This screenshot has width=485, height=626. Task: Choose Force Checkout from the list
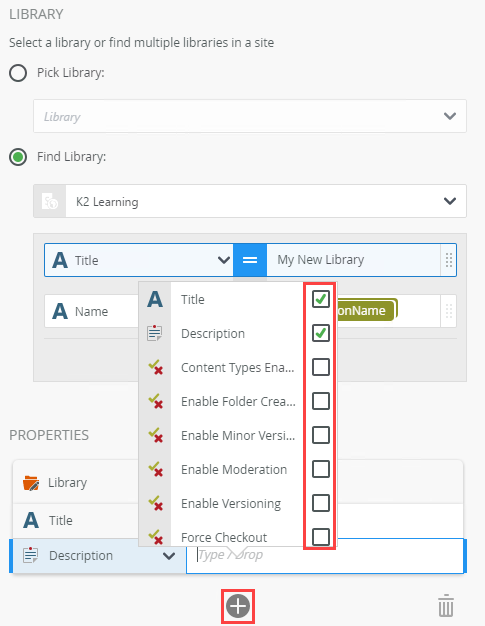[224, 537]
